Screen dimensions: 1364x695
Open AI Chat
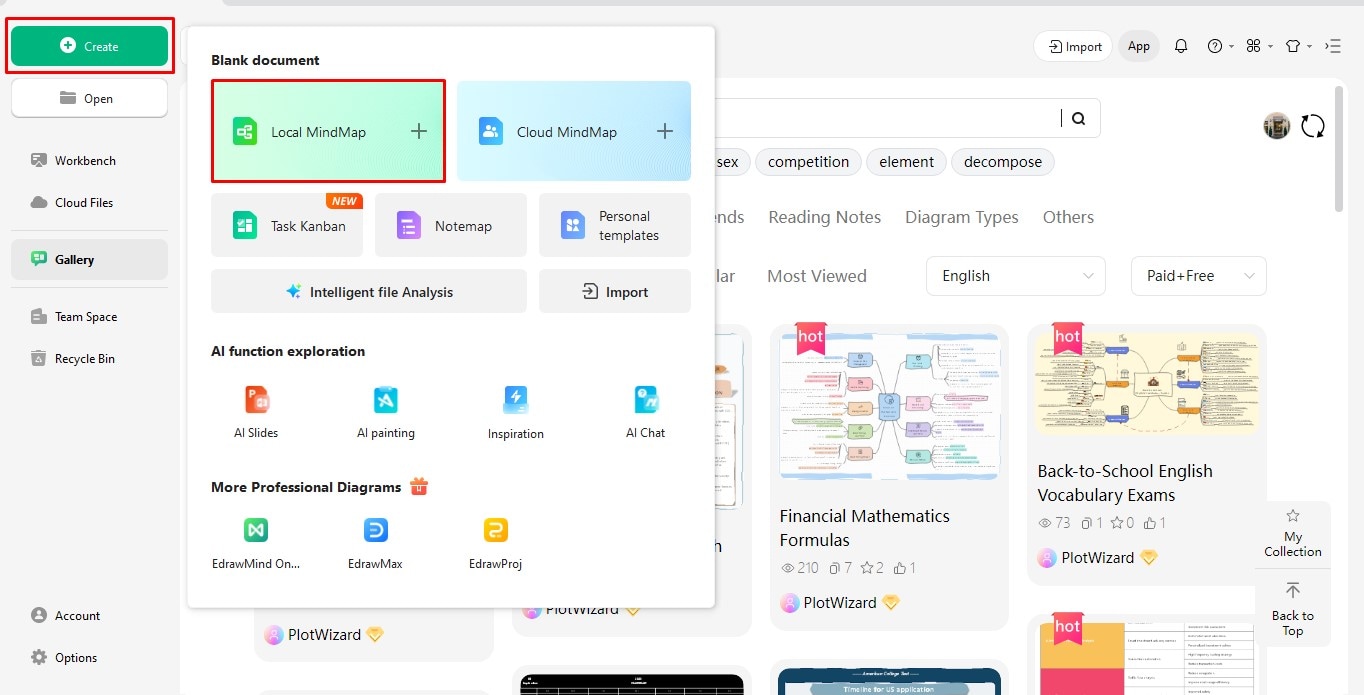tap(646, 412)
